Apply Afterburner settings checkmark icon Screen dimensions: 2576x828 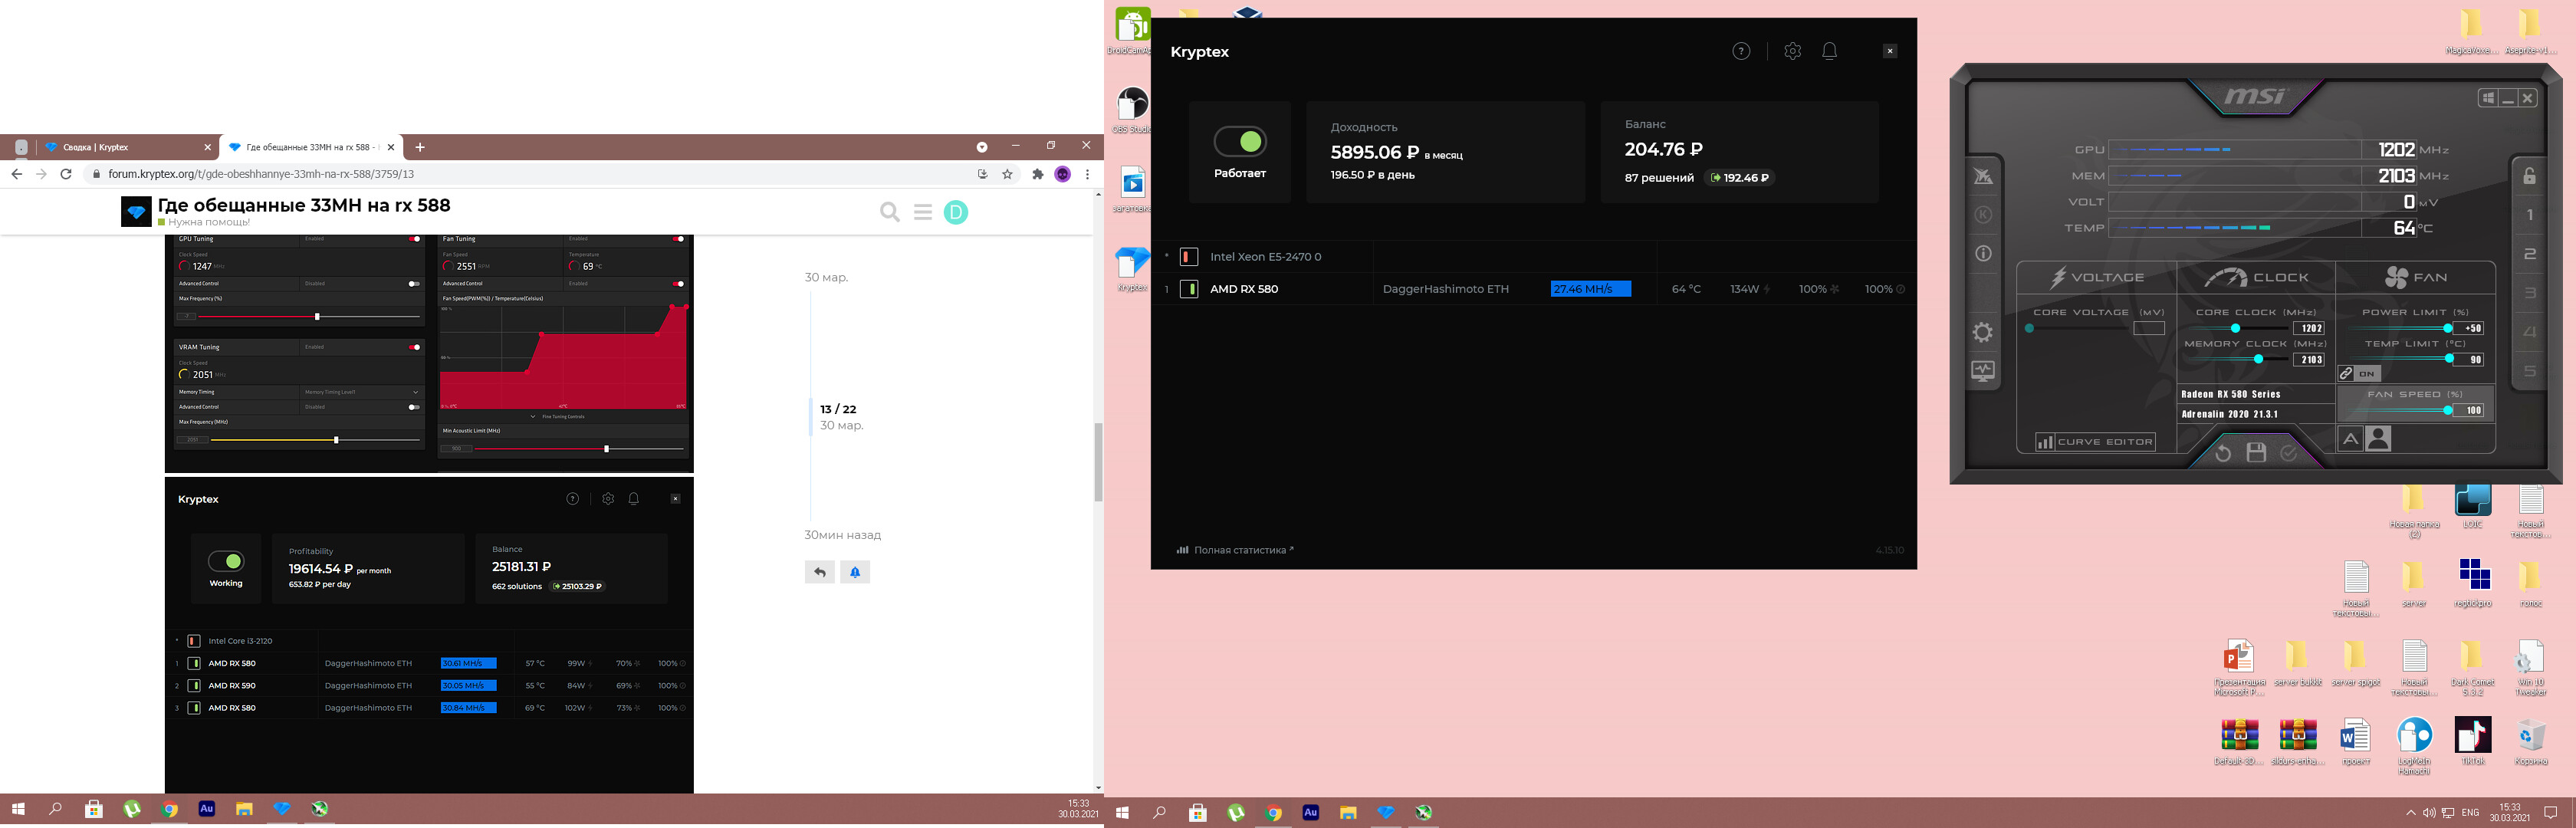(2289, 453)
